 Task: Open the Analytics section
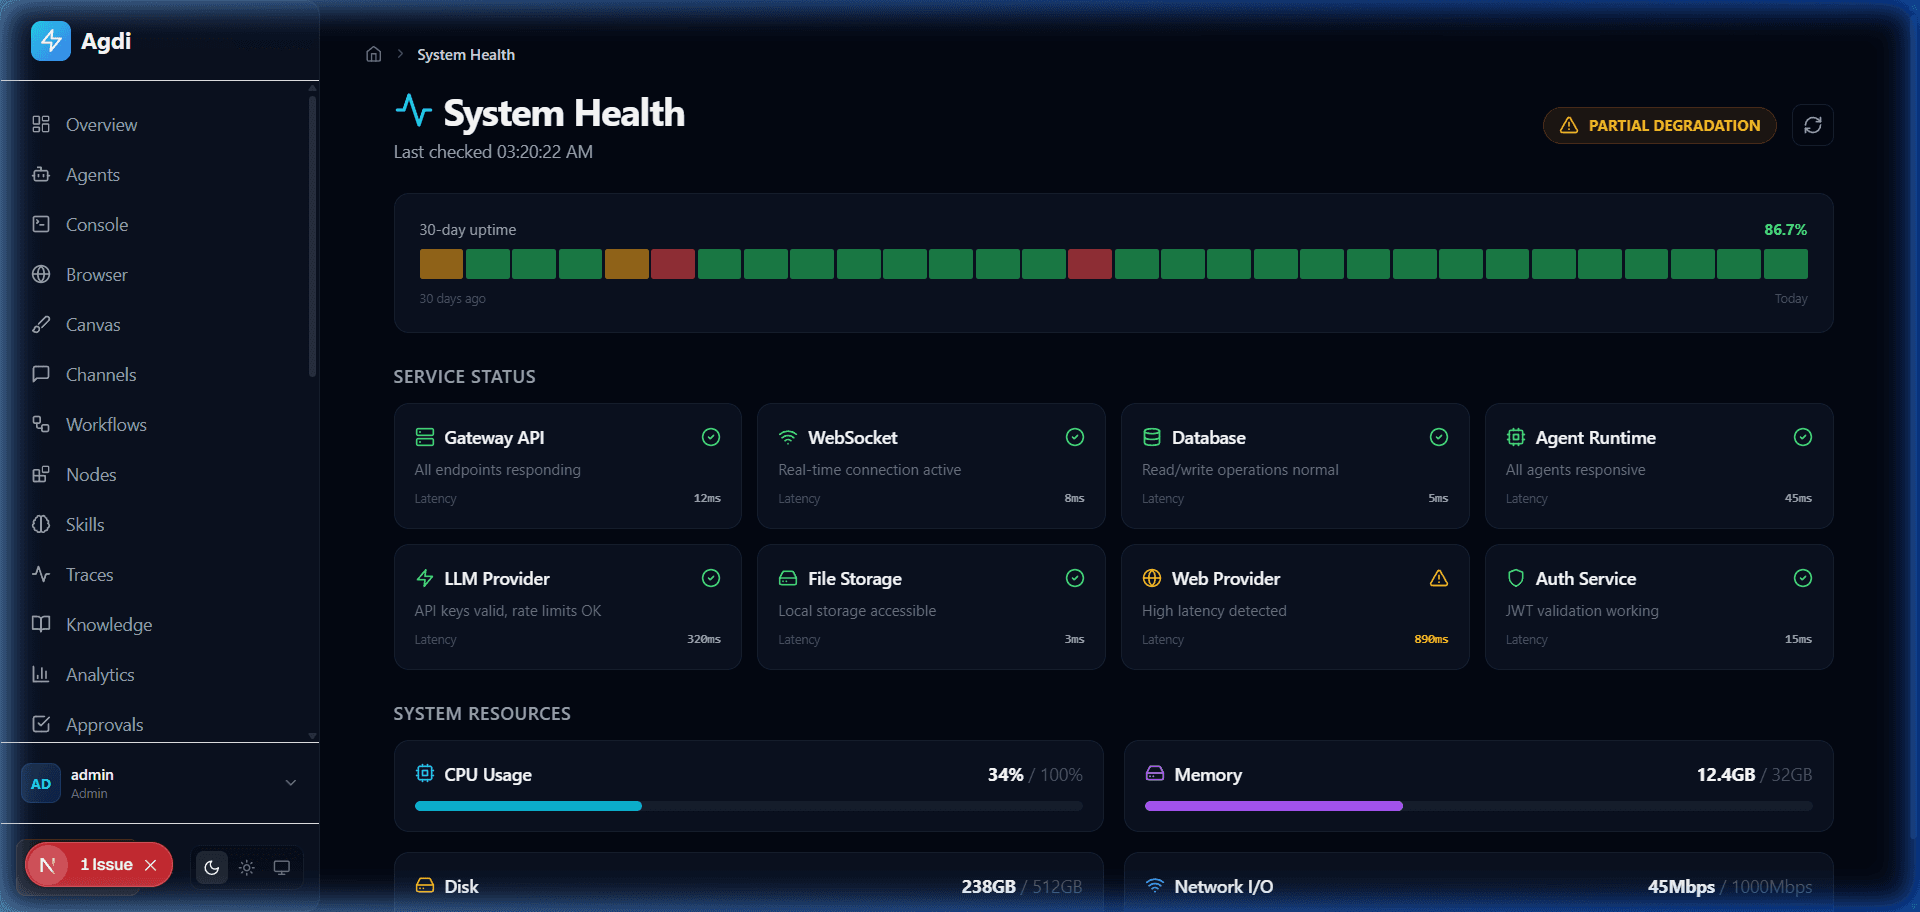(100, 674)
